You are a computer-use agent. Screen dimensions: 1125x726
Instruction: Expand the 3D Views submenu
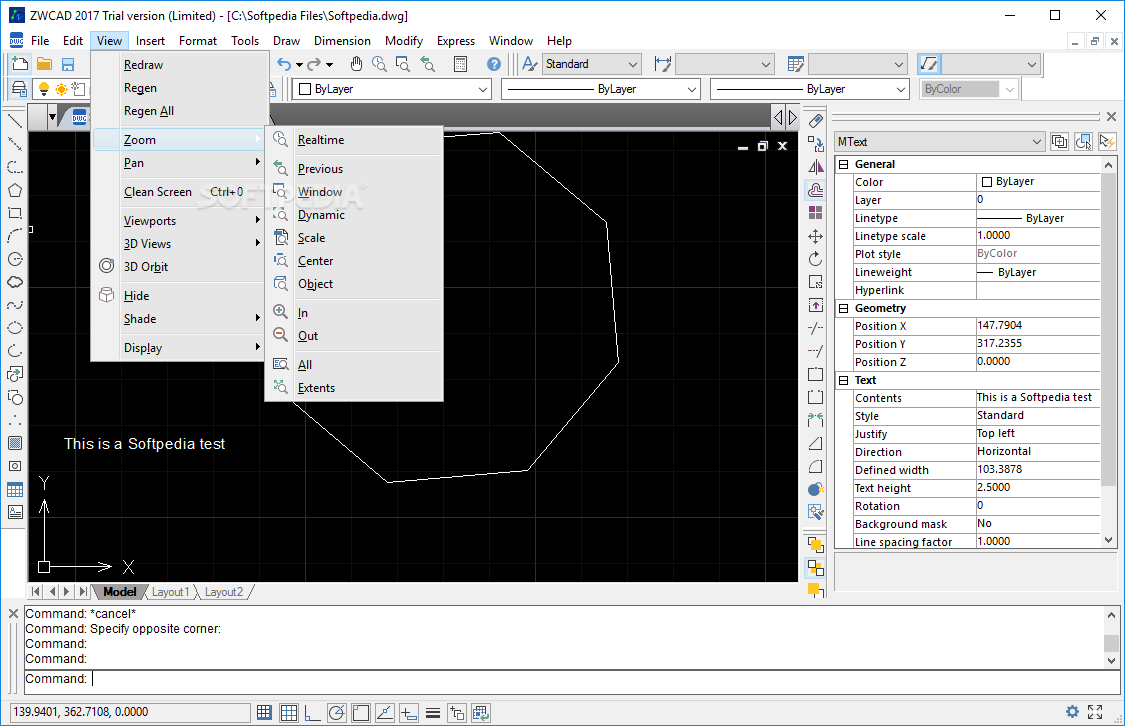click(178, 243)
